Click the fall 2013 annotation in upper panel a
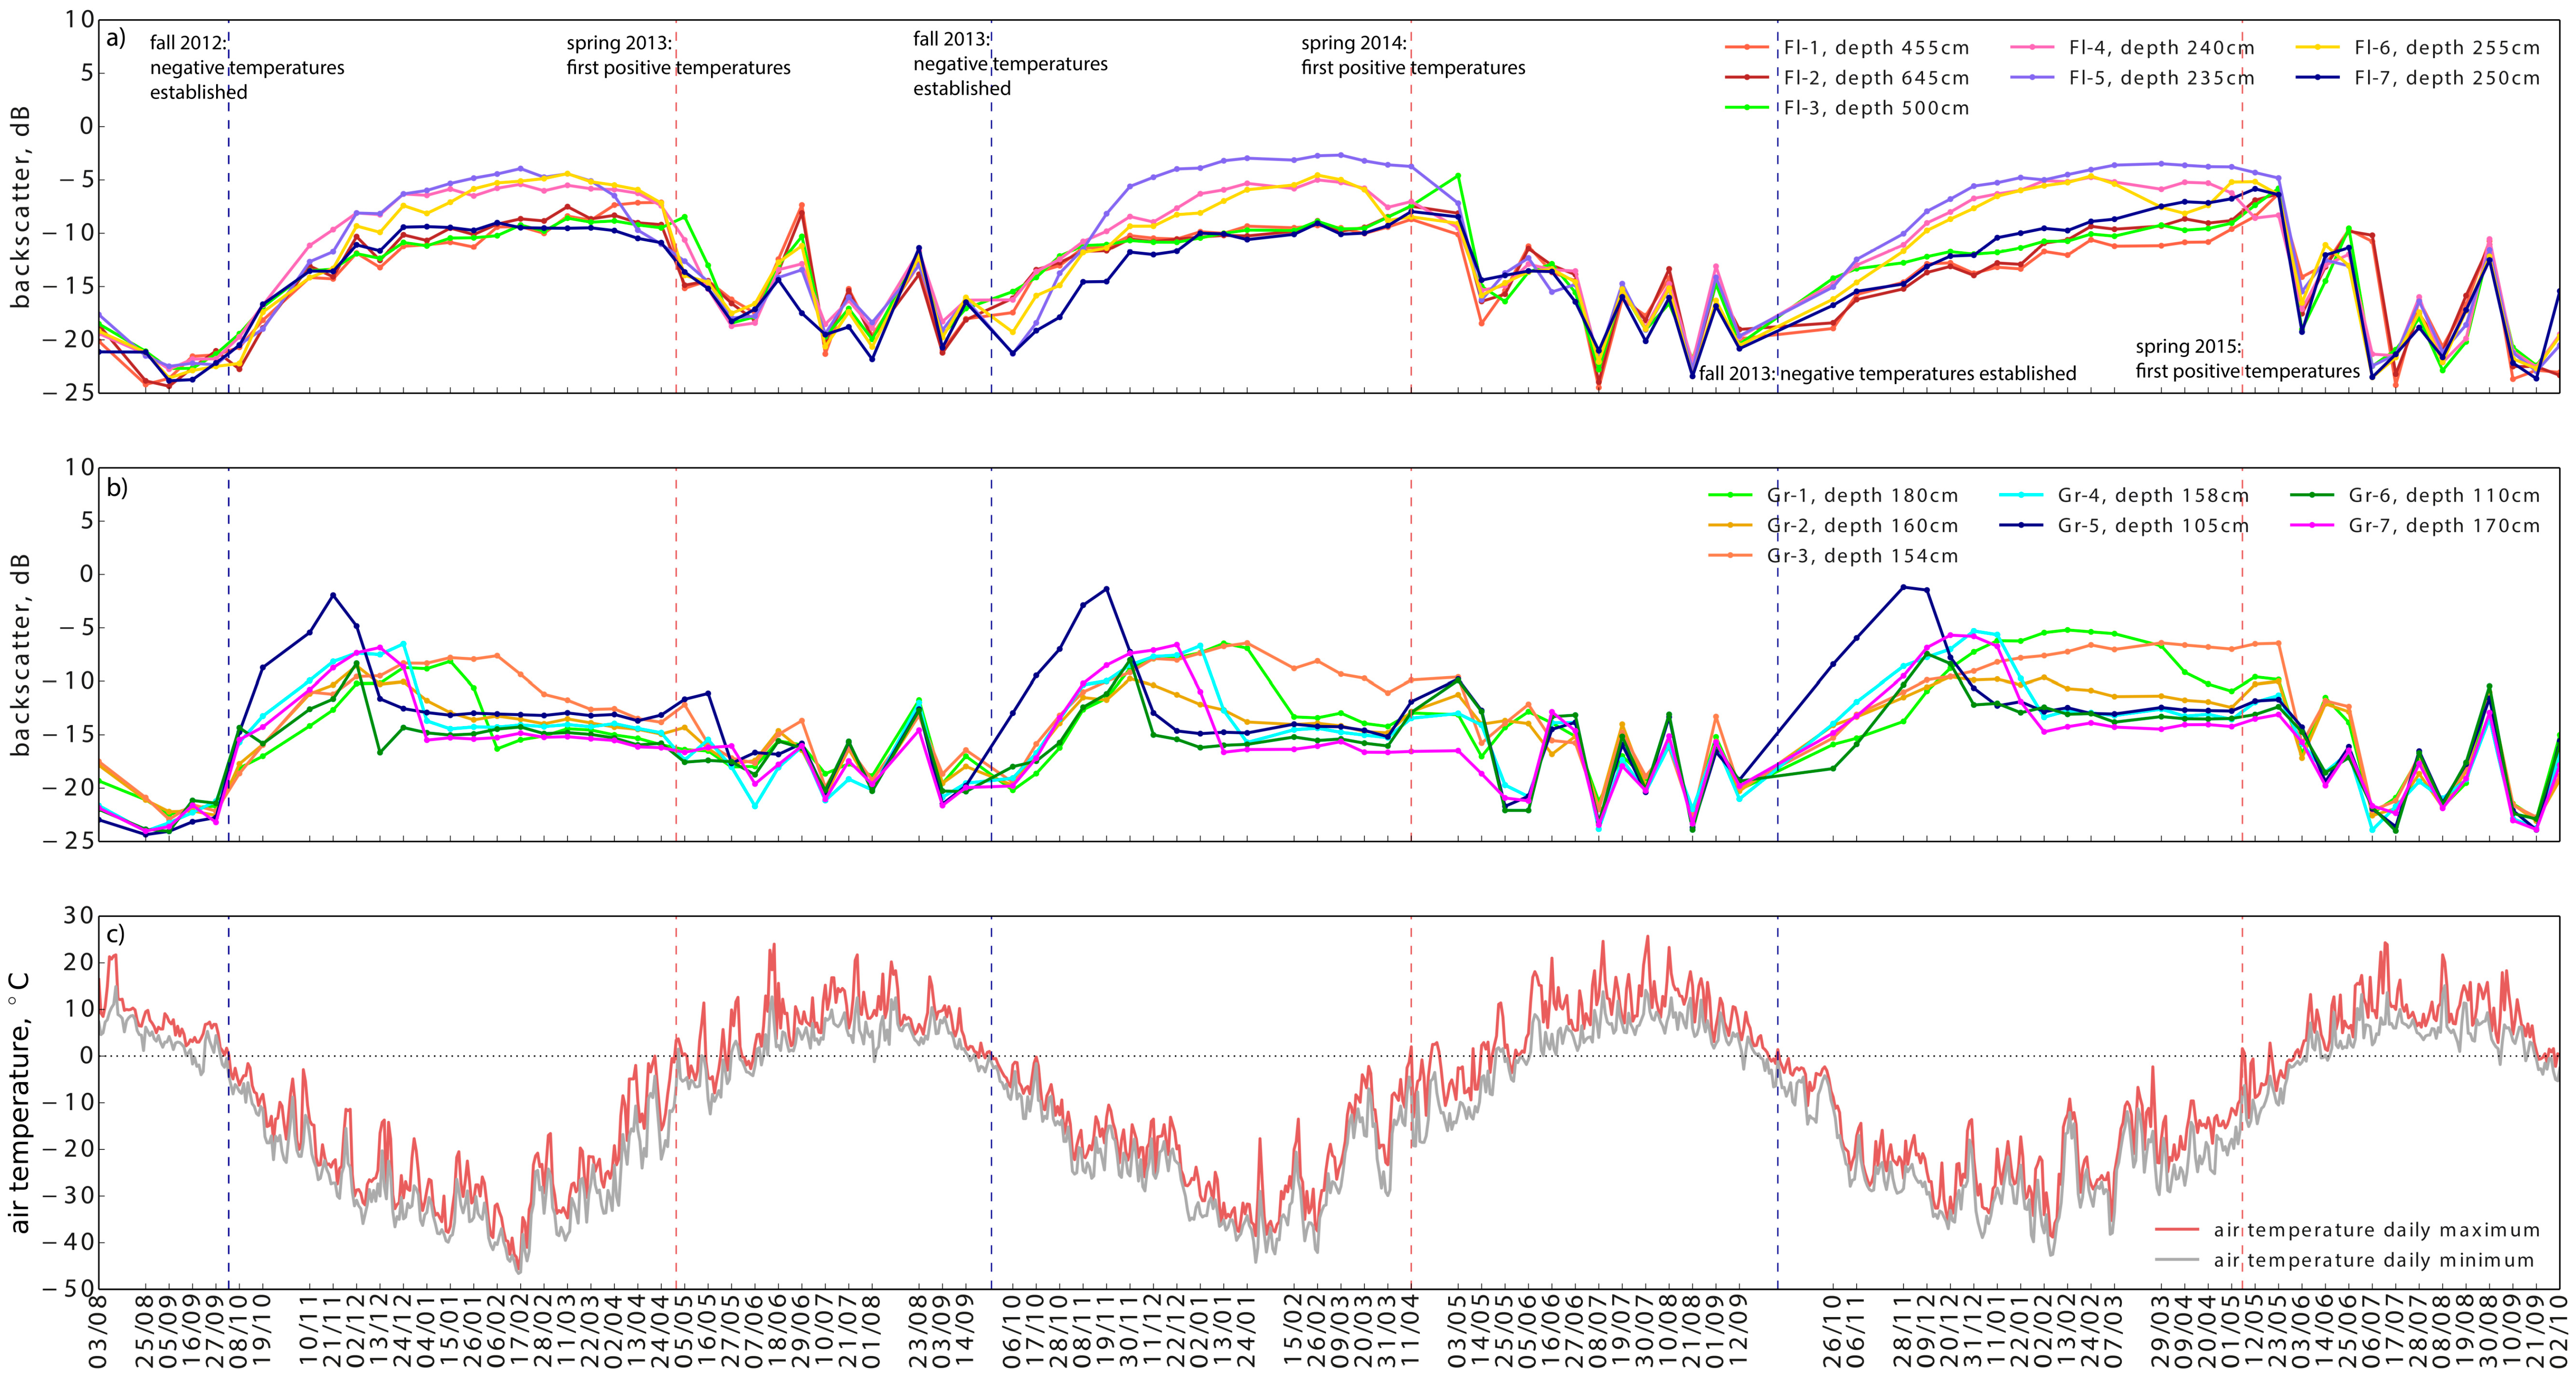Screen dimensions: 2576x1377 coord(1010,63)
